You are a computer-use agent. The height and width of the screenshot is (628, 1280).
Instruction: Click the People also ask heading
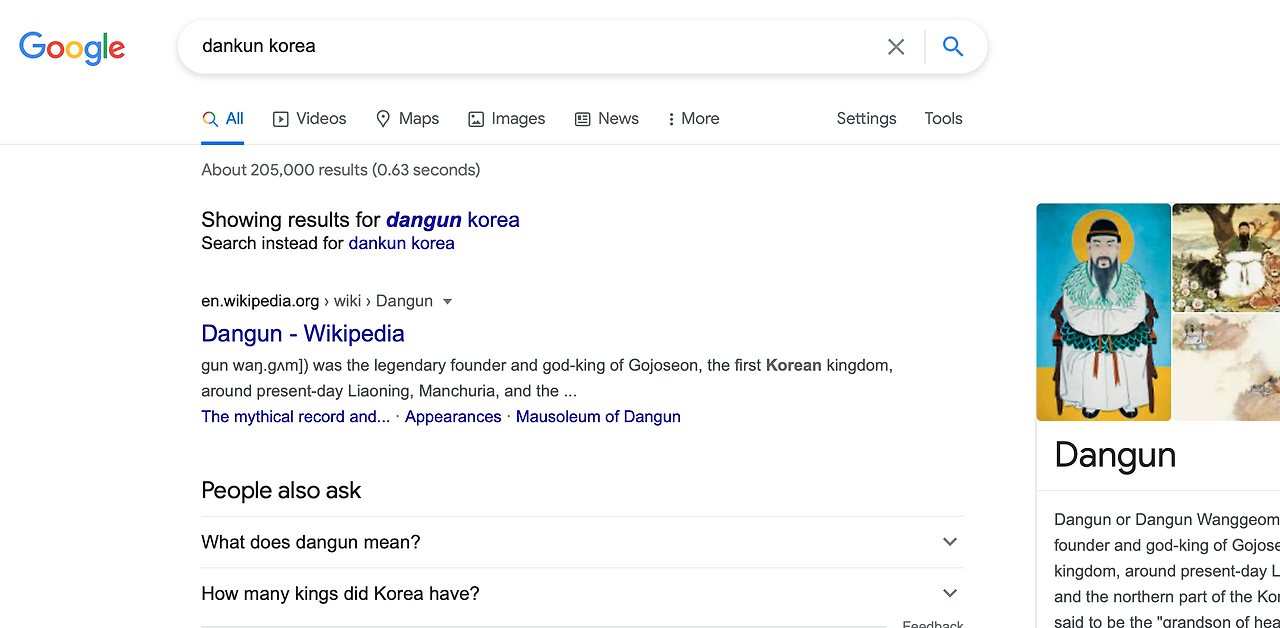click(x=281, y=490)
